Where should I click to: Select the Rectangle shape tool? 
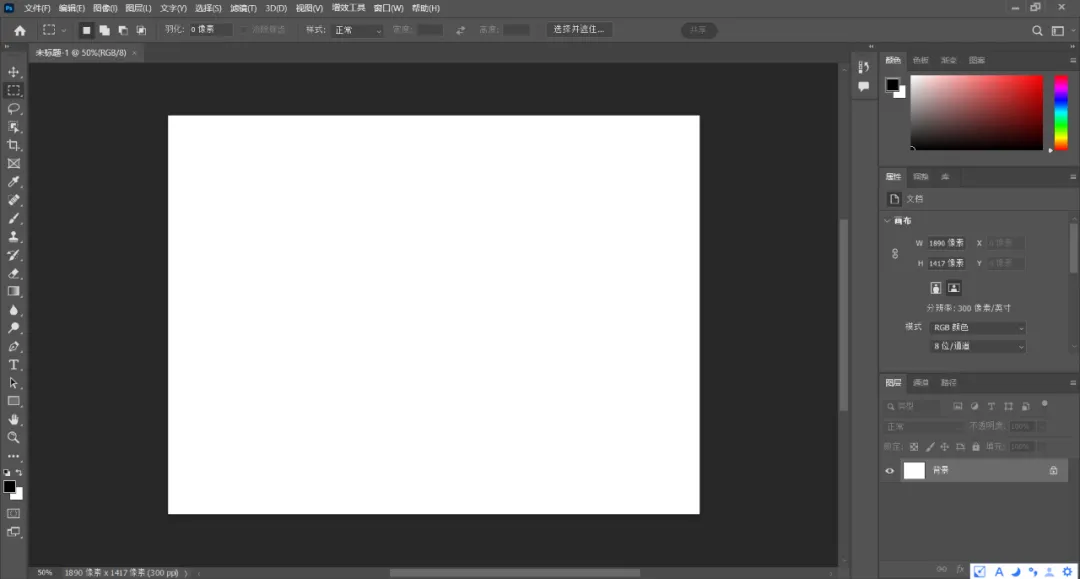(x=13, y=401)
